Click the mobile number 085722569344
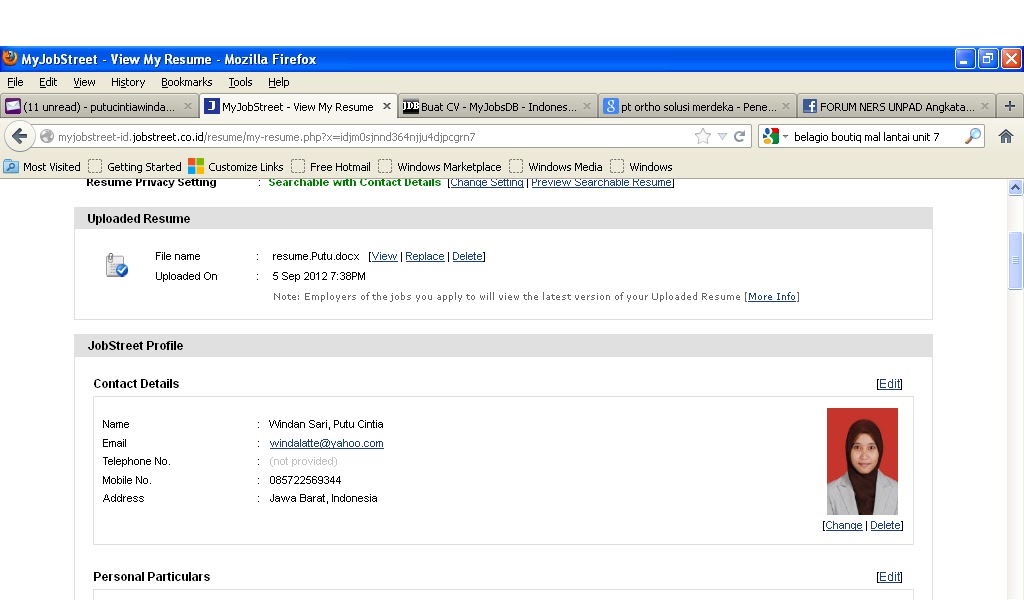 coord(305,480)
